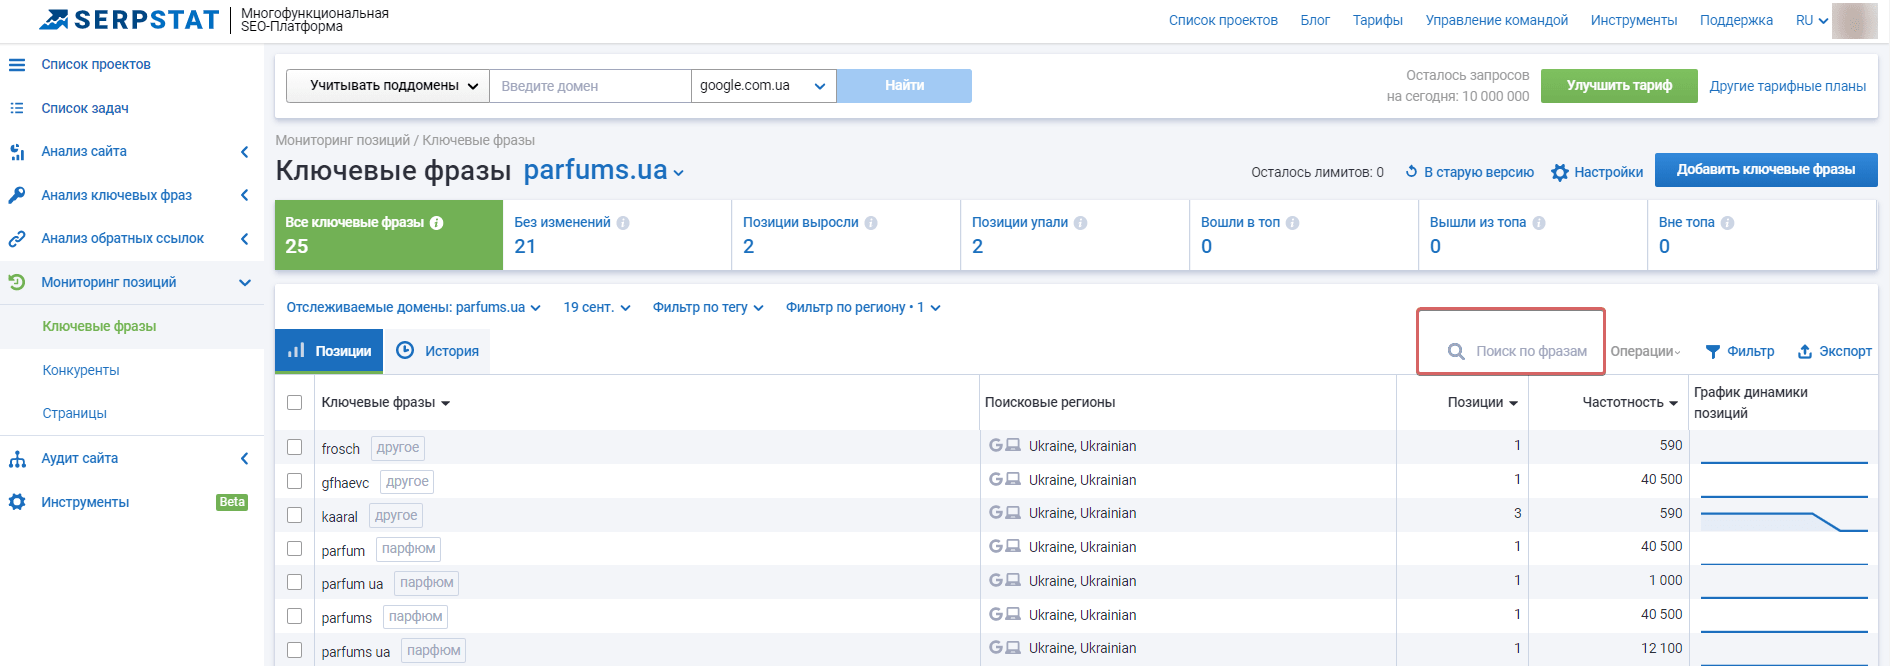Check the box for frosch keyword
Viewport: 1890px width, 666px height.
(x=294, y=447)
